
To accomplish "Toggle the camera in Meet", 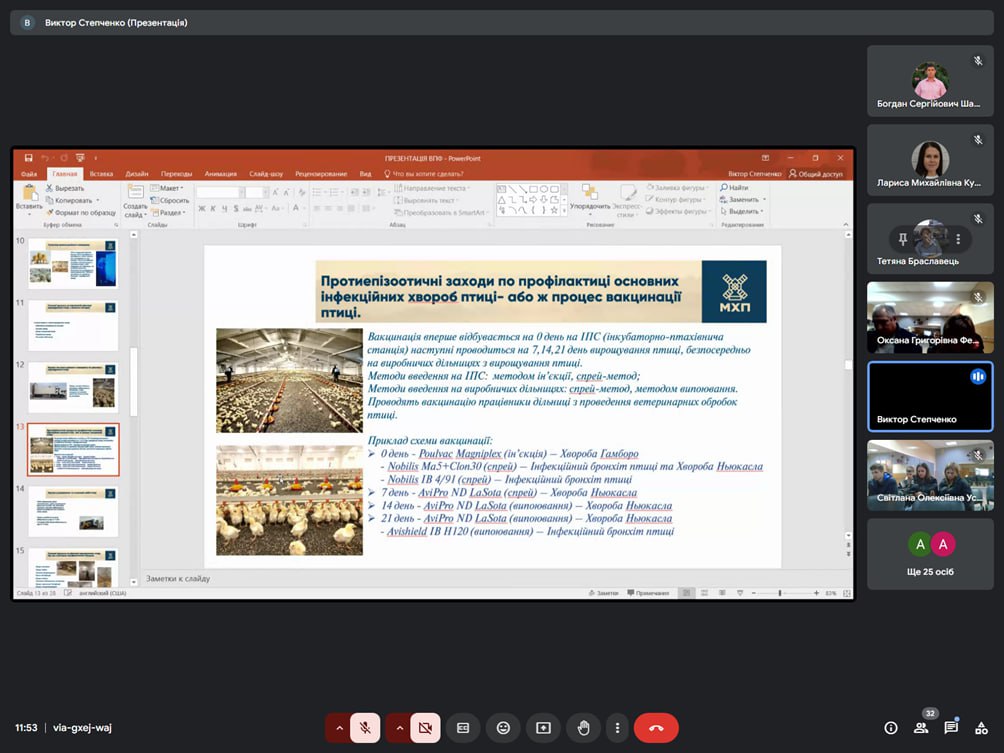I will click(x=425, y=728).
